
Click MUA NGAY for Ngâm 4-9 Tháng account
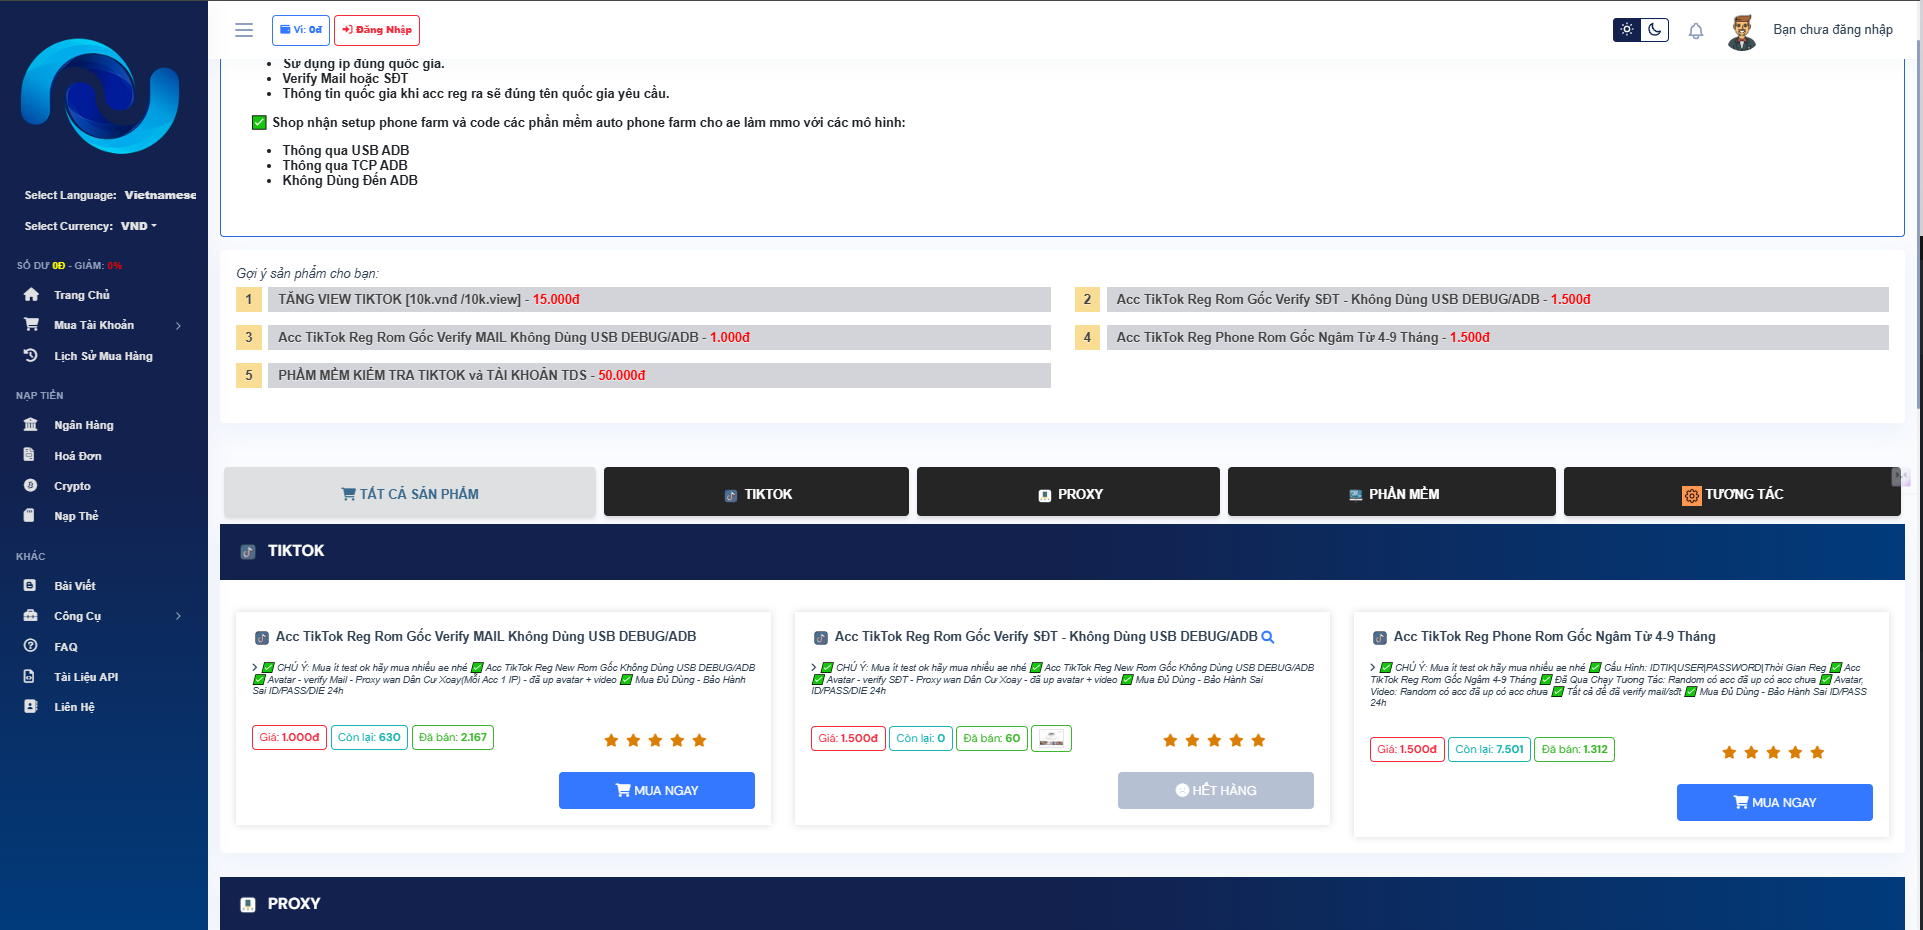click(1775, 802)
